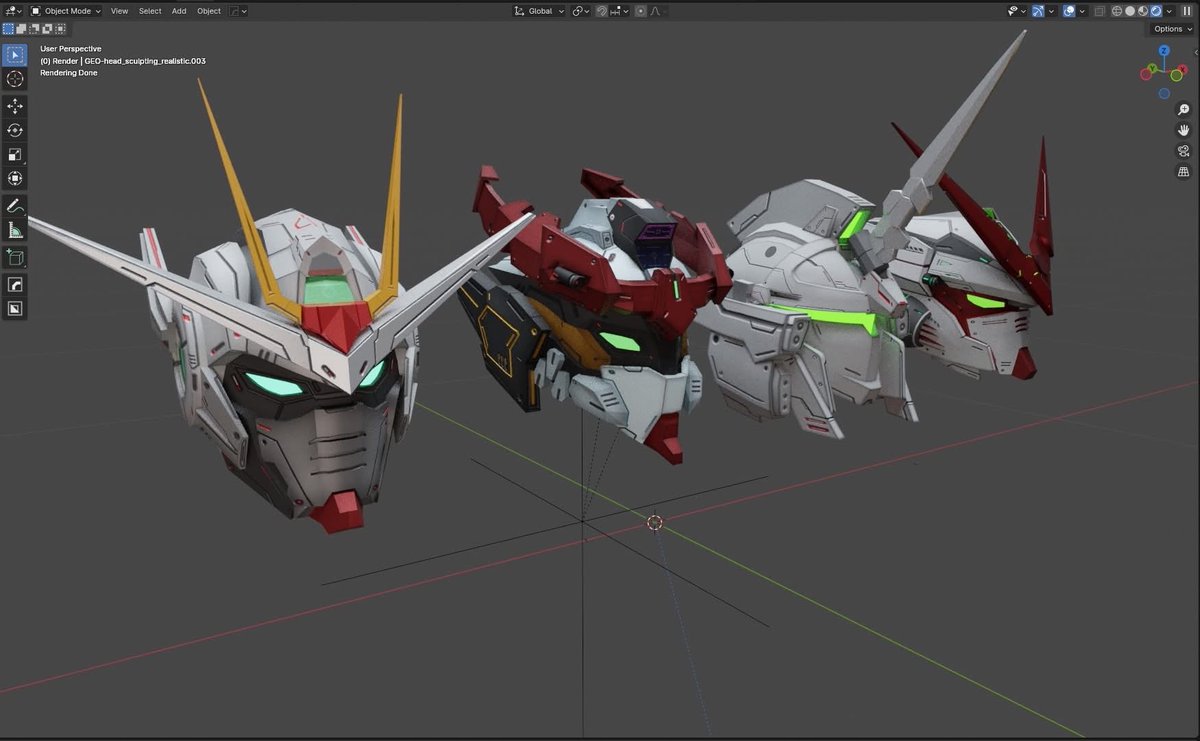Image resolution: width=1200 pixels, height=741 pixels.
Task: Open gizmo settings dropdown arrow
Action: [1052, 11]
